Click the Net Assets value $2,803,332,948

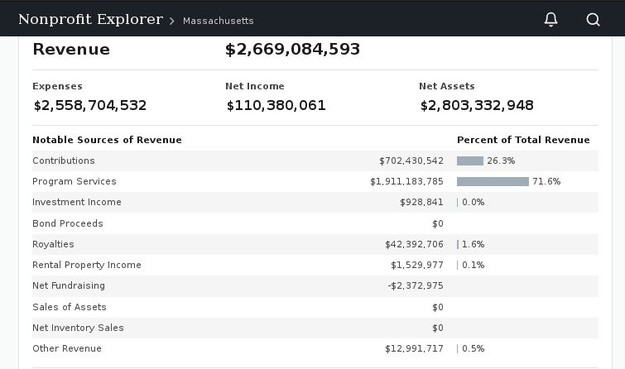tap(477, 106)
